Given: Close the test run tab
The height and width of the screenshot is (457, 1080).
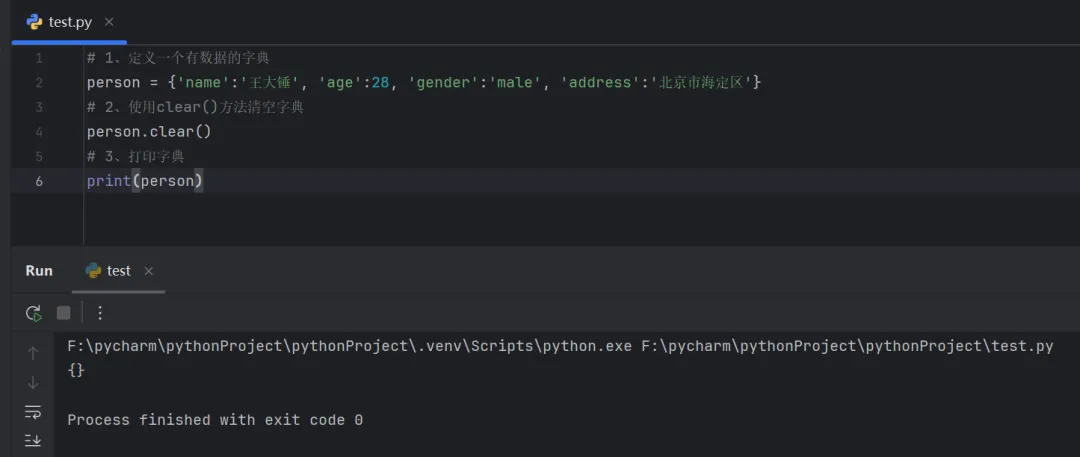Looking at the screenshot, I should coord(149,271).
